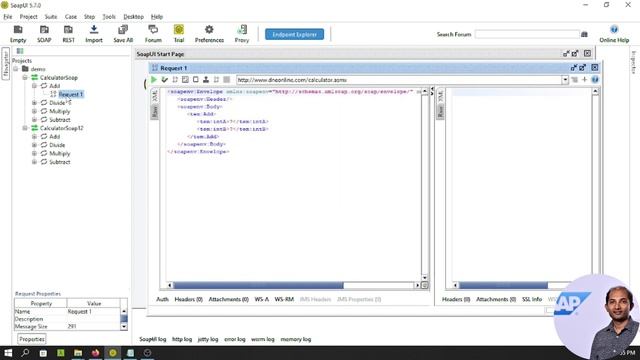Click the SOAP project toolbar icon
Image resolution: width=640 pixels, height=360 pixels.
coord(44,34)
